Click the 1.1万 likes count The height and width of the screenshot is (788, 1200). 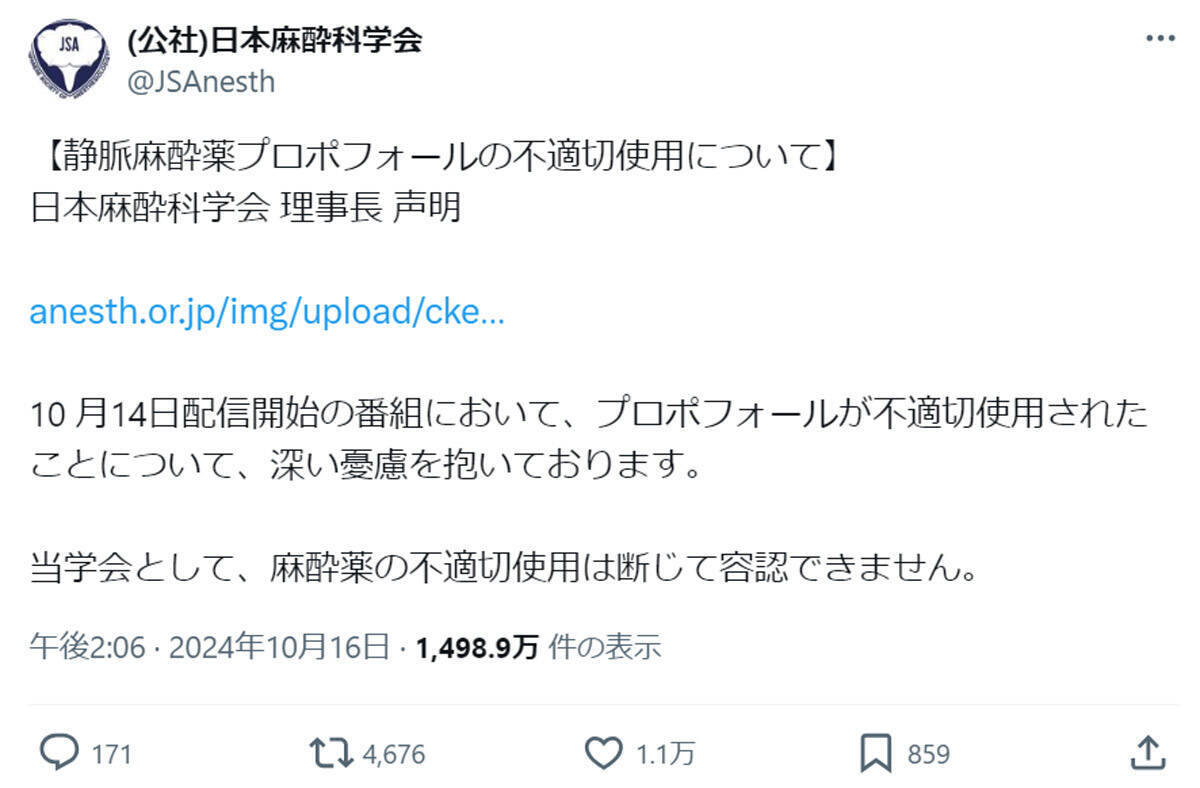666,754
